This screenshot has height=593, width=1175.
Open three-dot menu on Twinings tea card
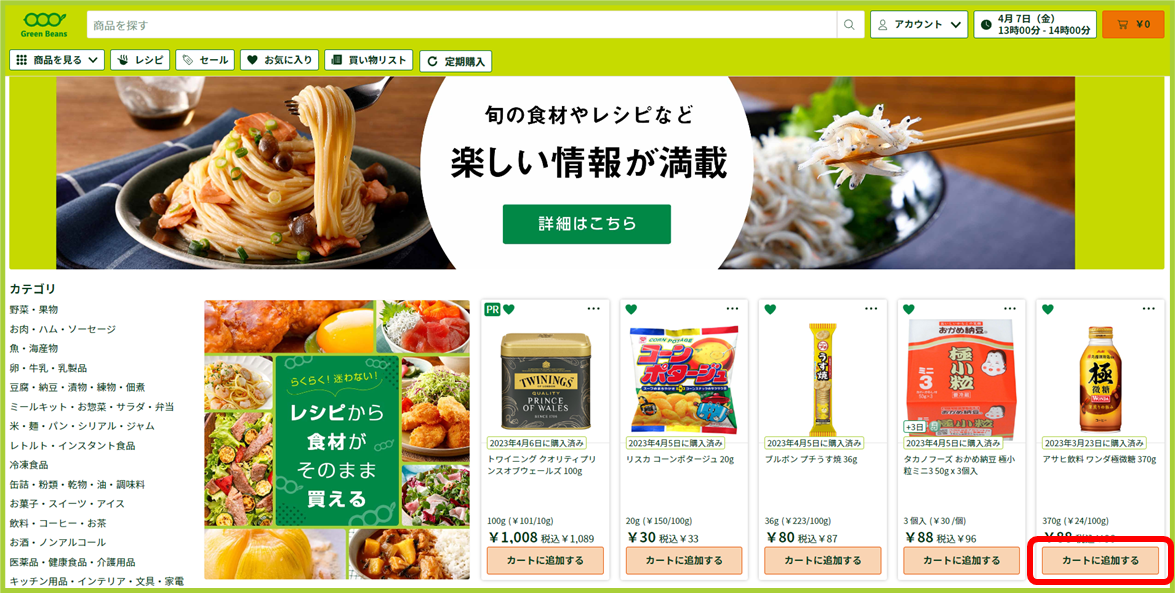(593, 309)
